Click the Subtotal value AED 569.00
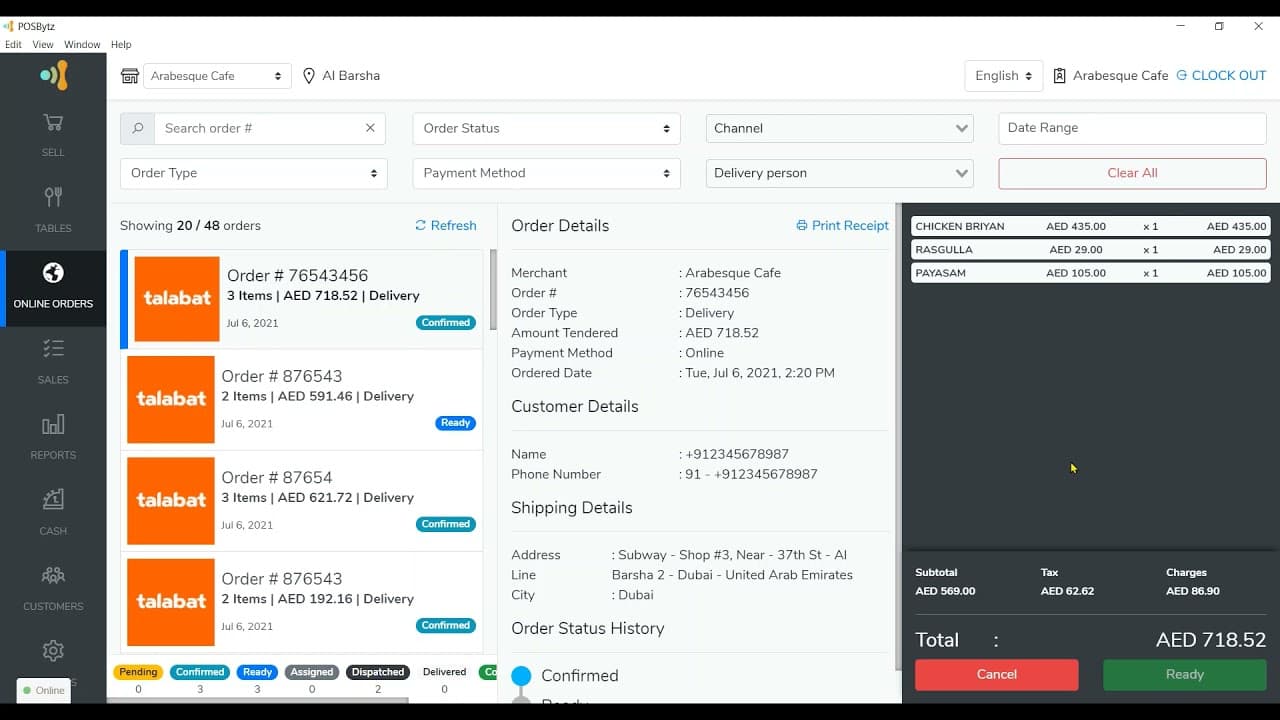The height and width of the screenshot is (720, 1280). point(945,591)
